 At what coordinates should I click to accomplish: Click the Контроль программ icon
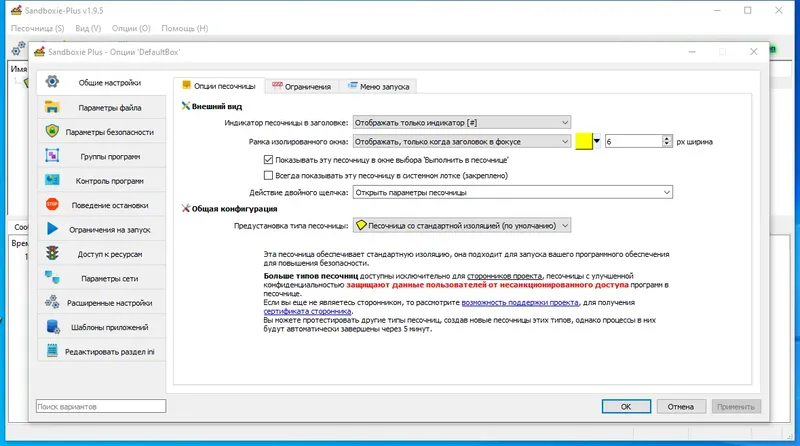(52, 180)
